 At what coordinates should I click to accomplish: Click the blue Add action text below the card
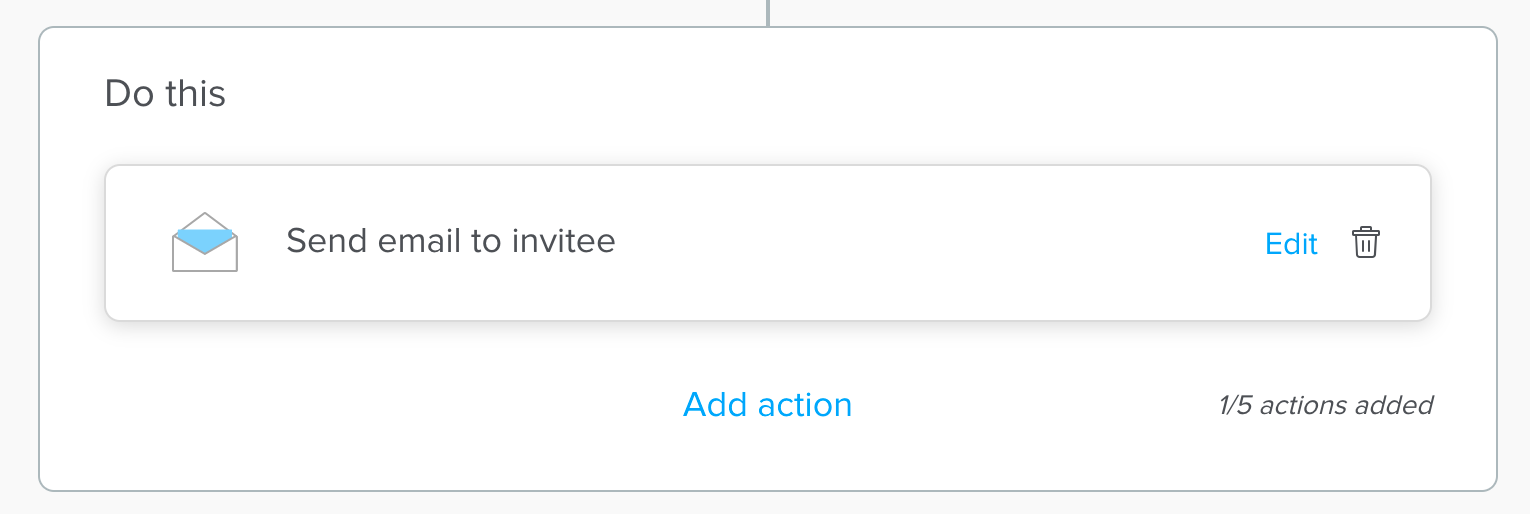pyautogui.click(x=767, y=404)
